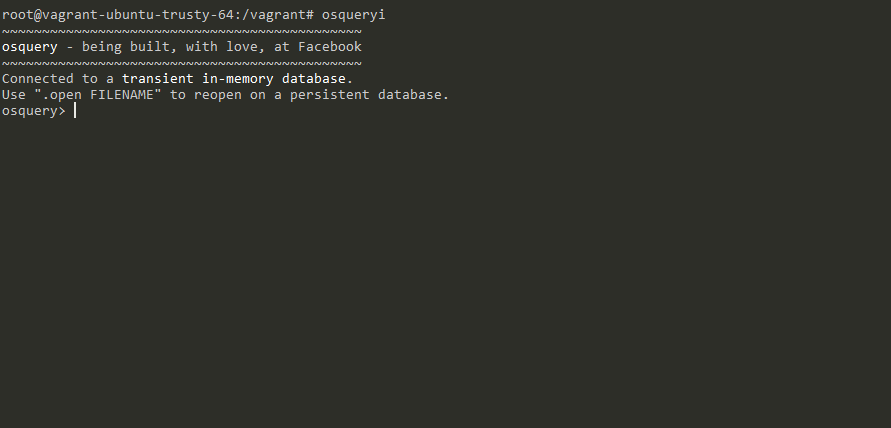Click the bold osquery word in the banner
This screenshot has height=428, width=891.
click(x=30, y=47)
